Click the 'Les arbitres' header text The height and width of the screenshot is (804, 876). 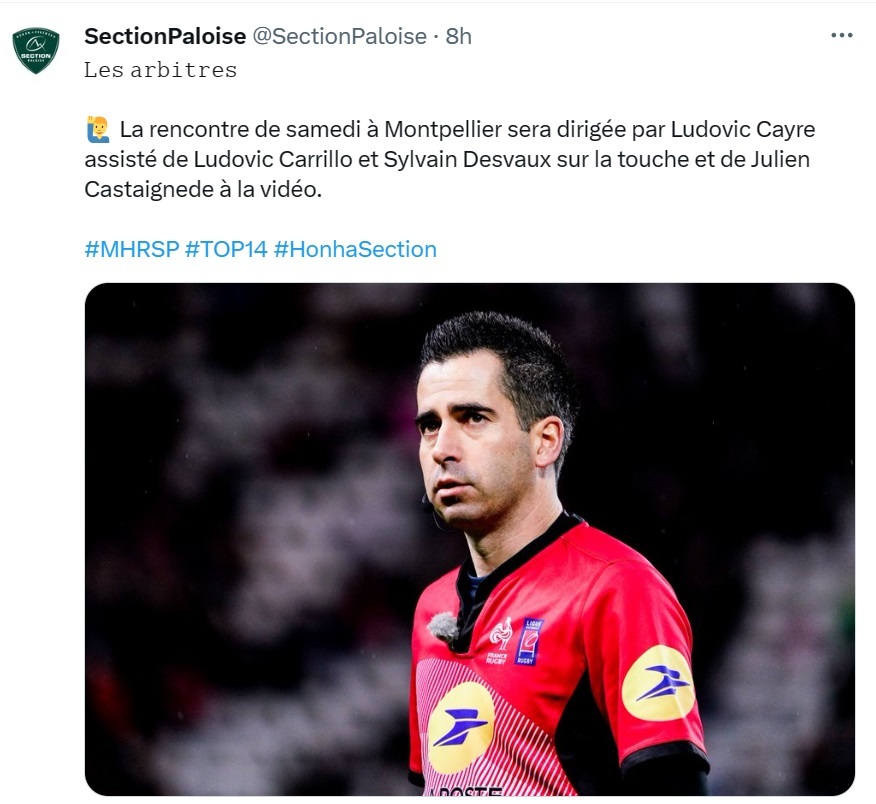pyautogui.click(x=160, y=70)
